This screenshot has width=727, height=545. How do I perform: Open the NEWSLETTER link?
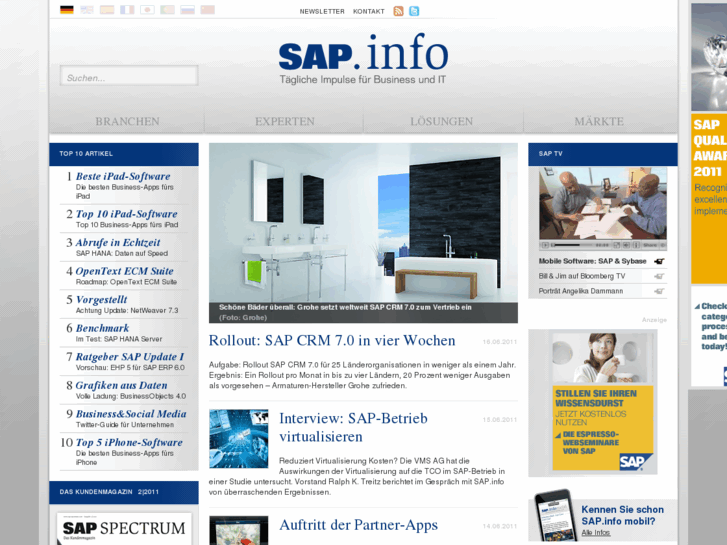322,12
